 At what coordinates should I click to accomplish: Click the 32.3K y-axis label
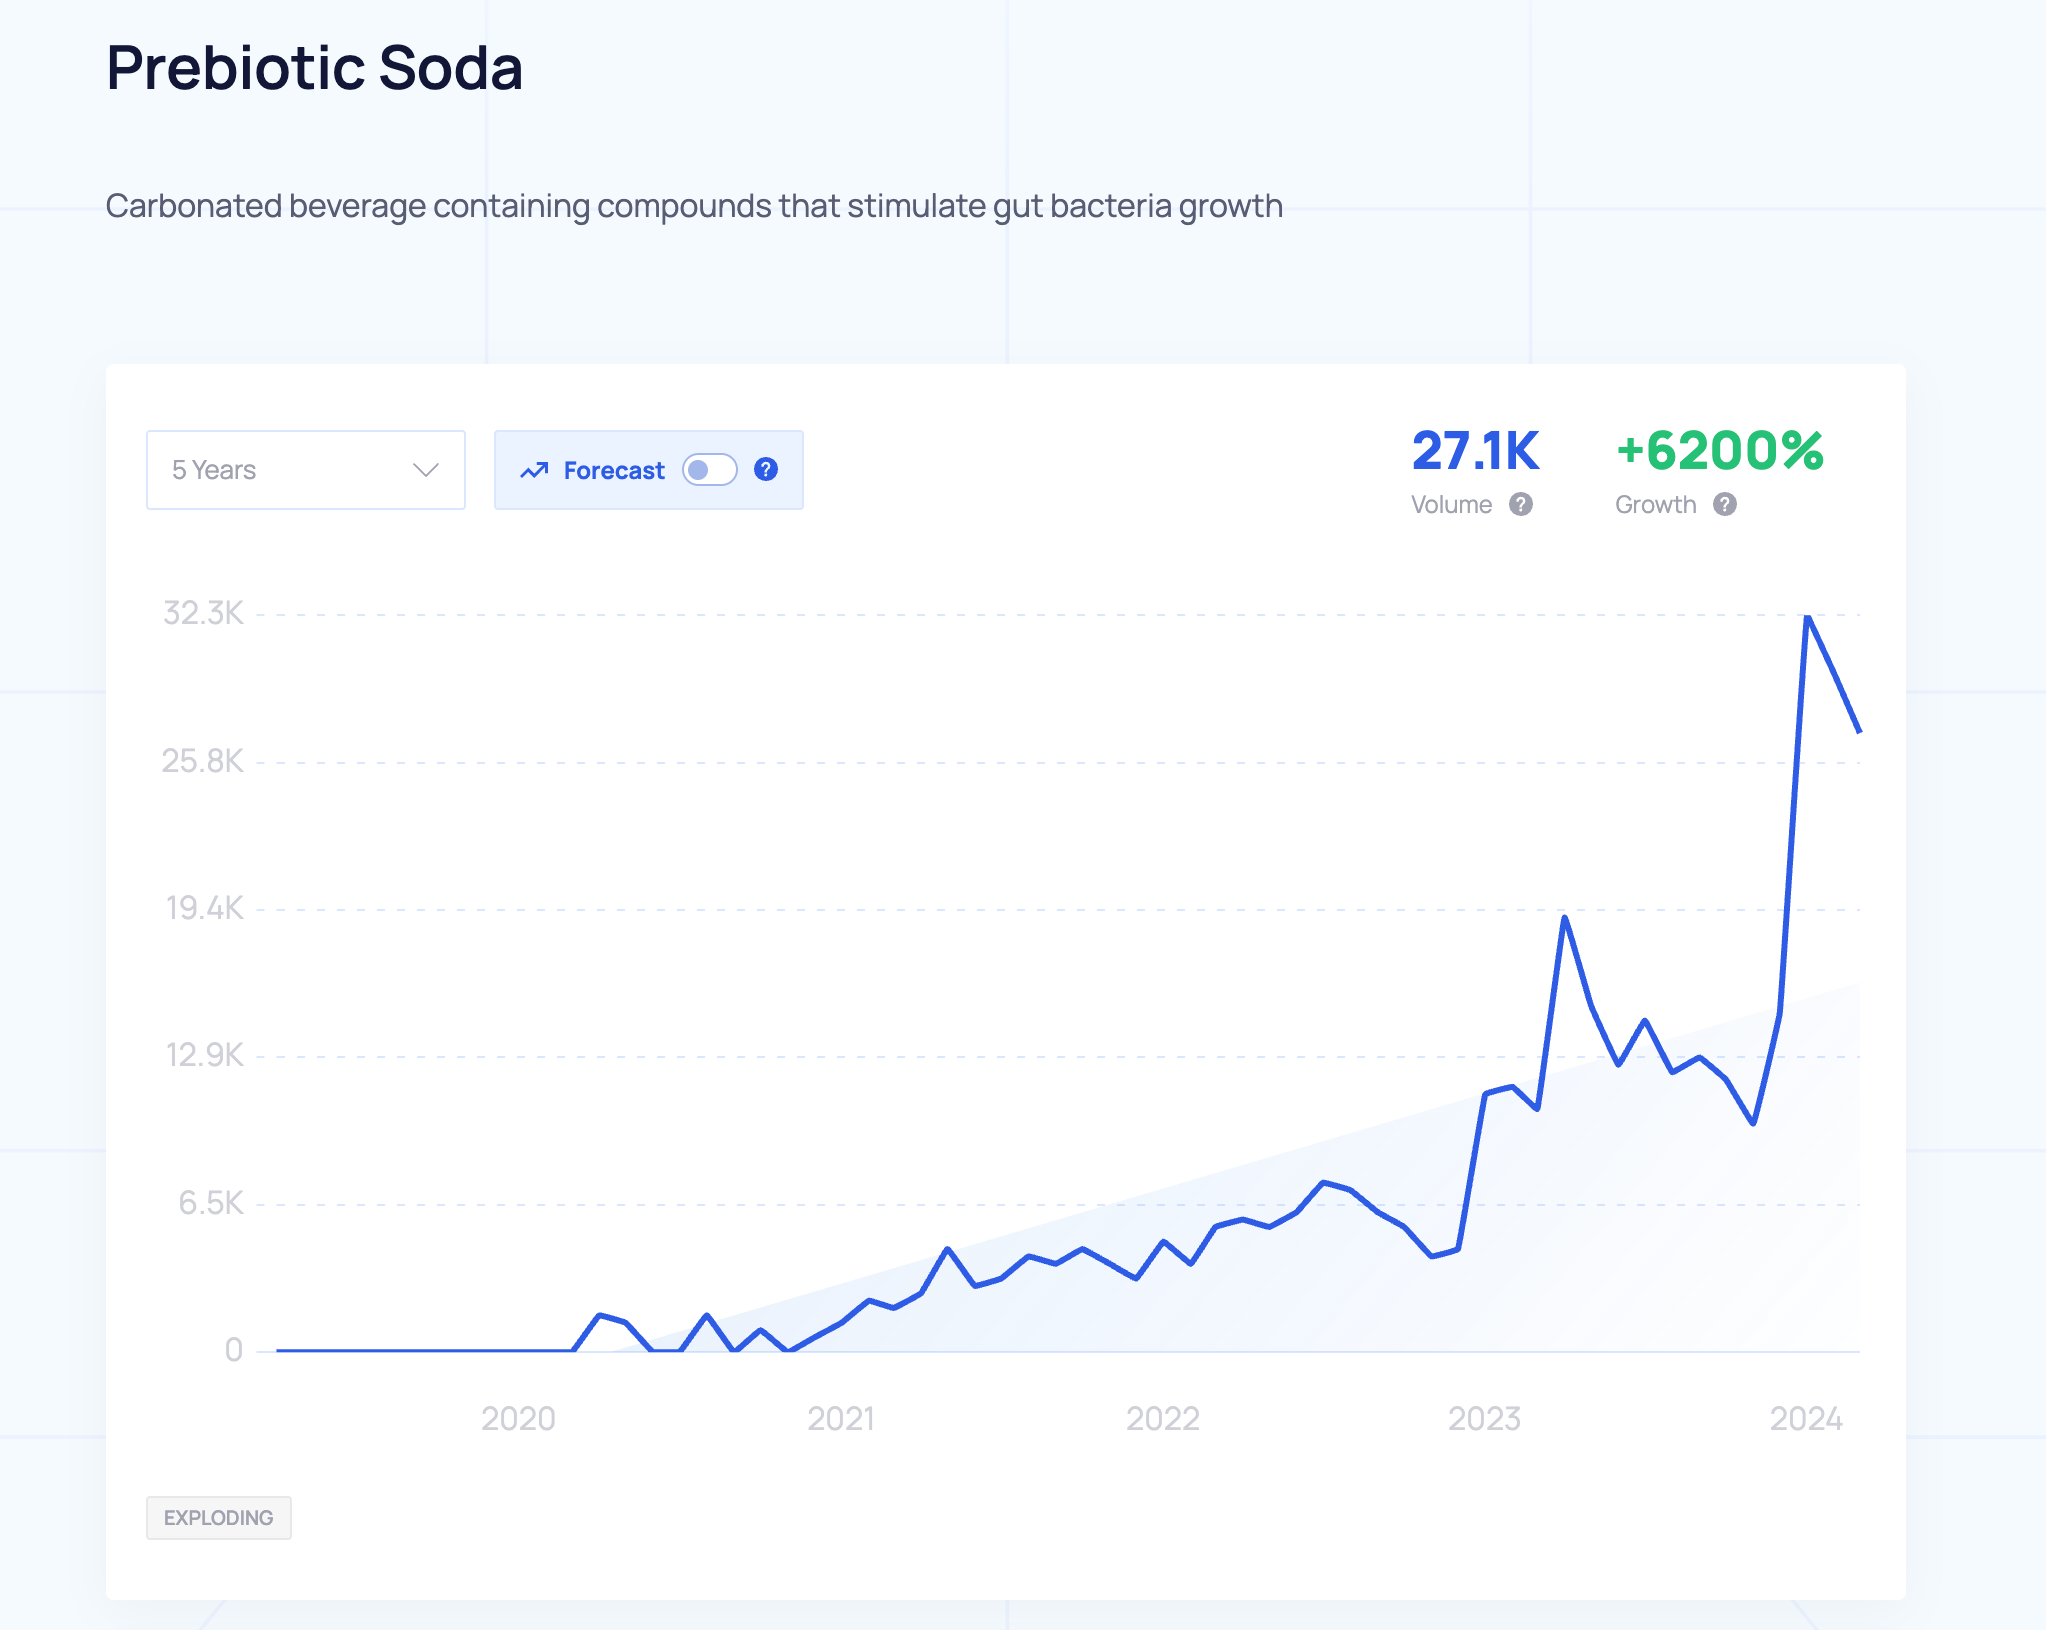click(x=203, y=613)
